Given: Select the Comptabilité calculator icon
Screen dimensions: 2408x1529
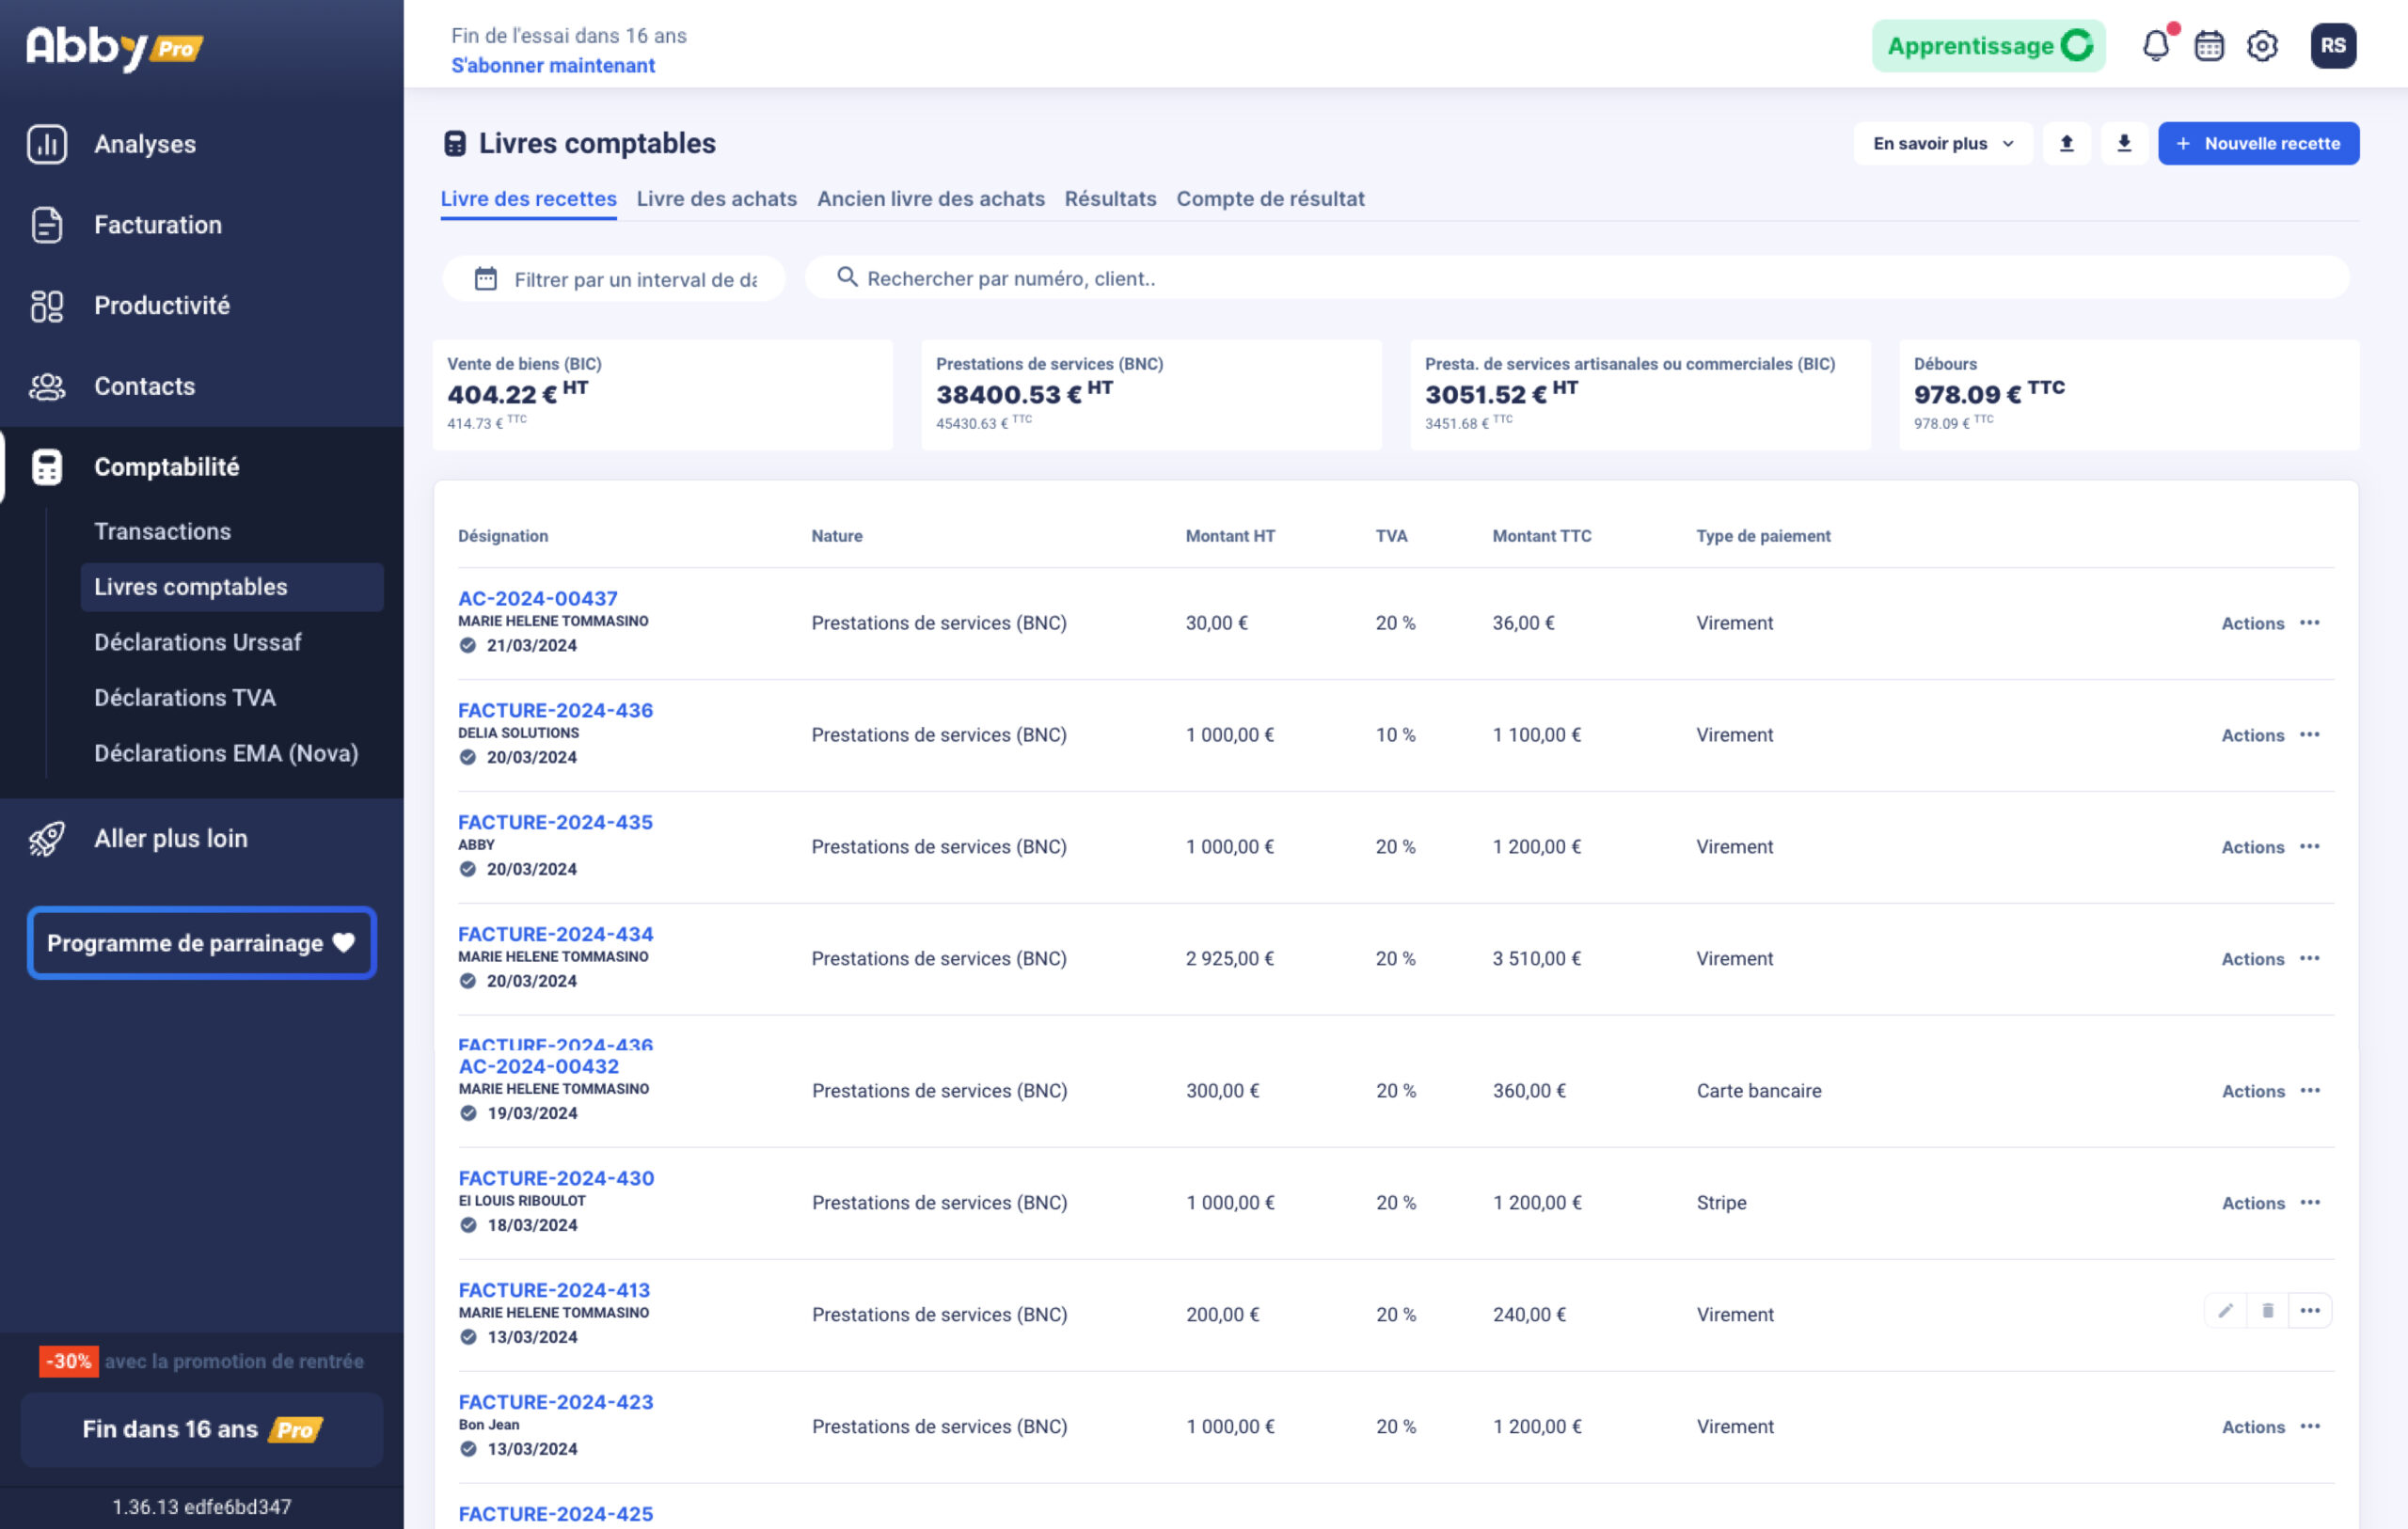Looking at the screenshot, I should tap(46, 466).
